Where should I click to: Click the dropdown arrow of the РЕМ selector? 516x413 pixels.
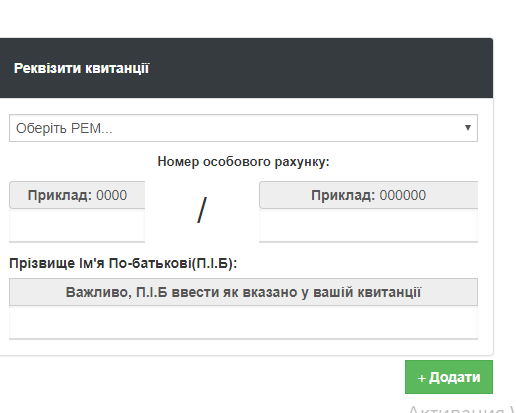(x=468, y=128)
